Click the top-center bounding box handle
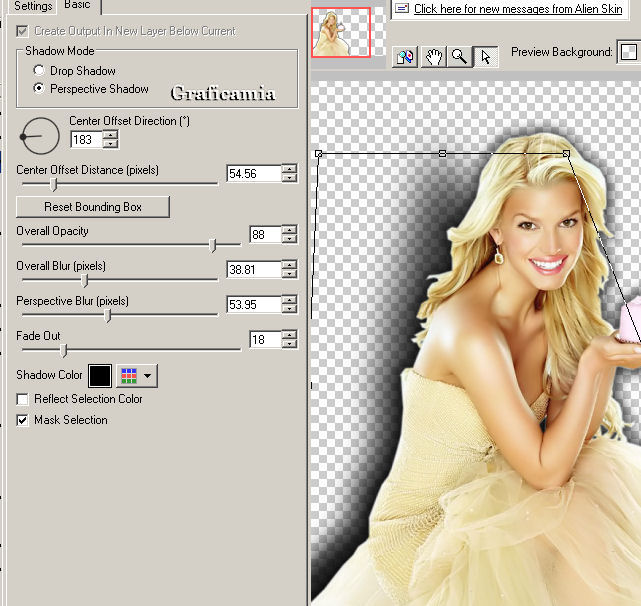The height and width of the screenshot is (606, 641). [442, 154]
